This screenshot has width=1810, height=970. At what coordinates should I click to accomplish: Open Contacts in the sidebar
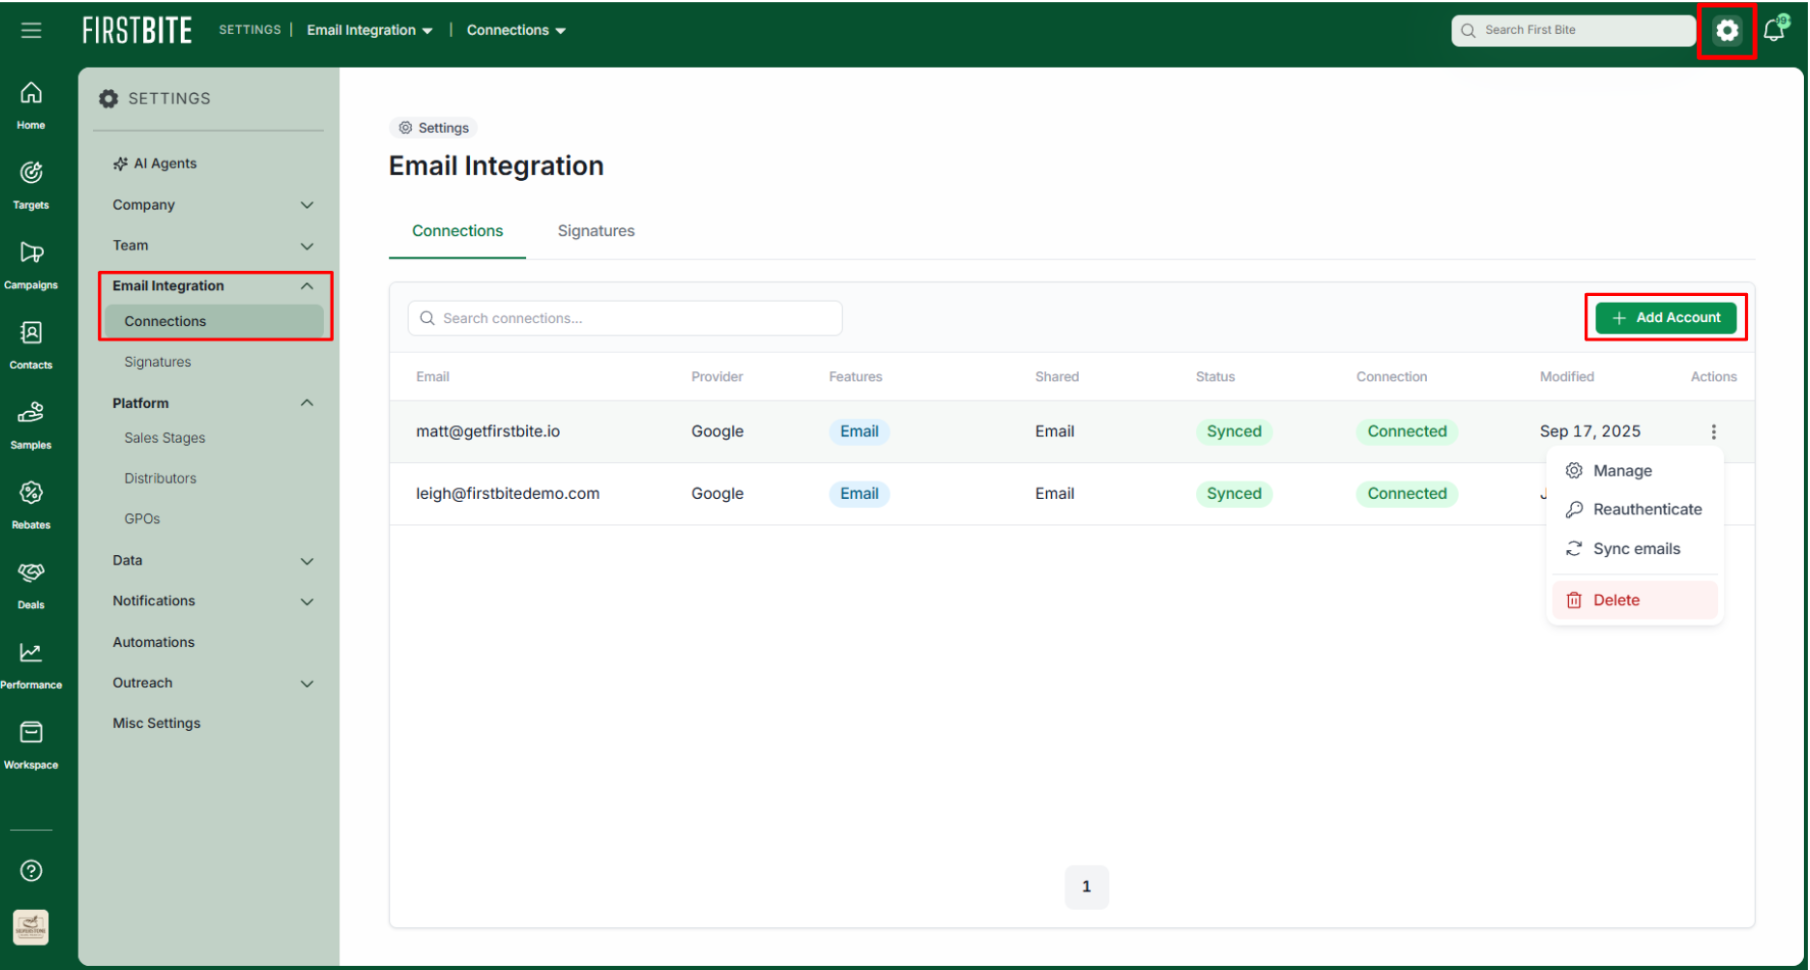pyautogui.click(x=31, y=345)
